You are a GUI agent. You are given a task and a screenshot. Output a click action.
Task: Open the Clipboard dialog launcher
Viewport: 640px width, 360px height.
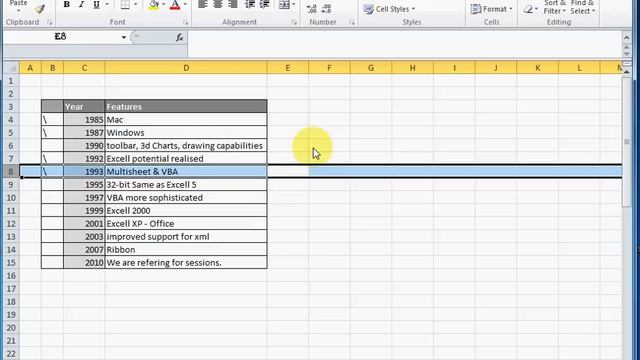coord(49,22)
